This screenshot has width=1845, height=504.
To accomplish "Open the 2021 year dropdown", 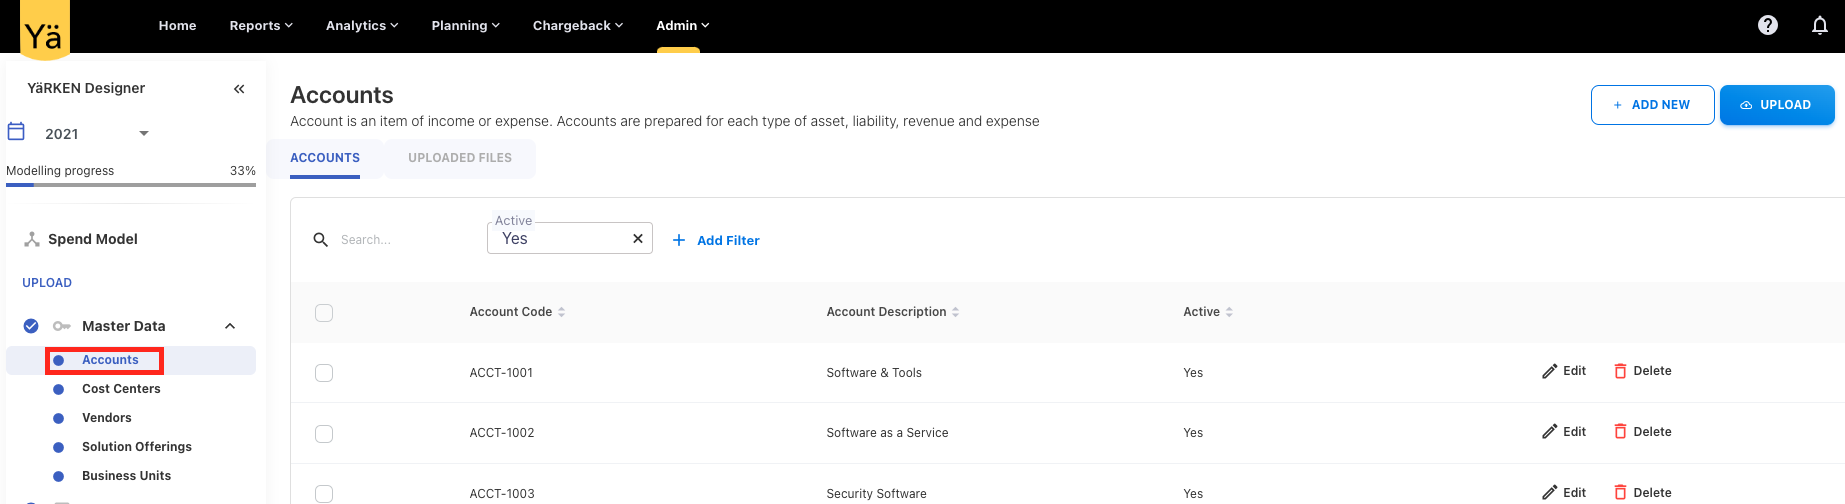I will coord(143,133).
